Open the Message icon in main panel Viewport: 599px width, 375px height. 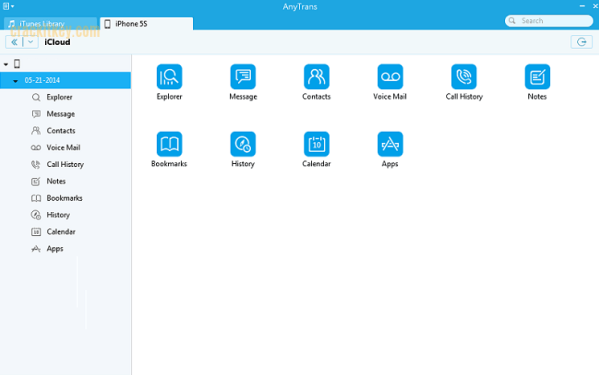point(243,77)
